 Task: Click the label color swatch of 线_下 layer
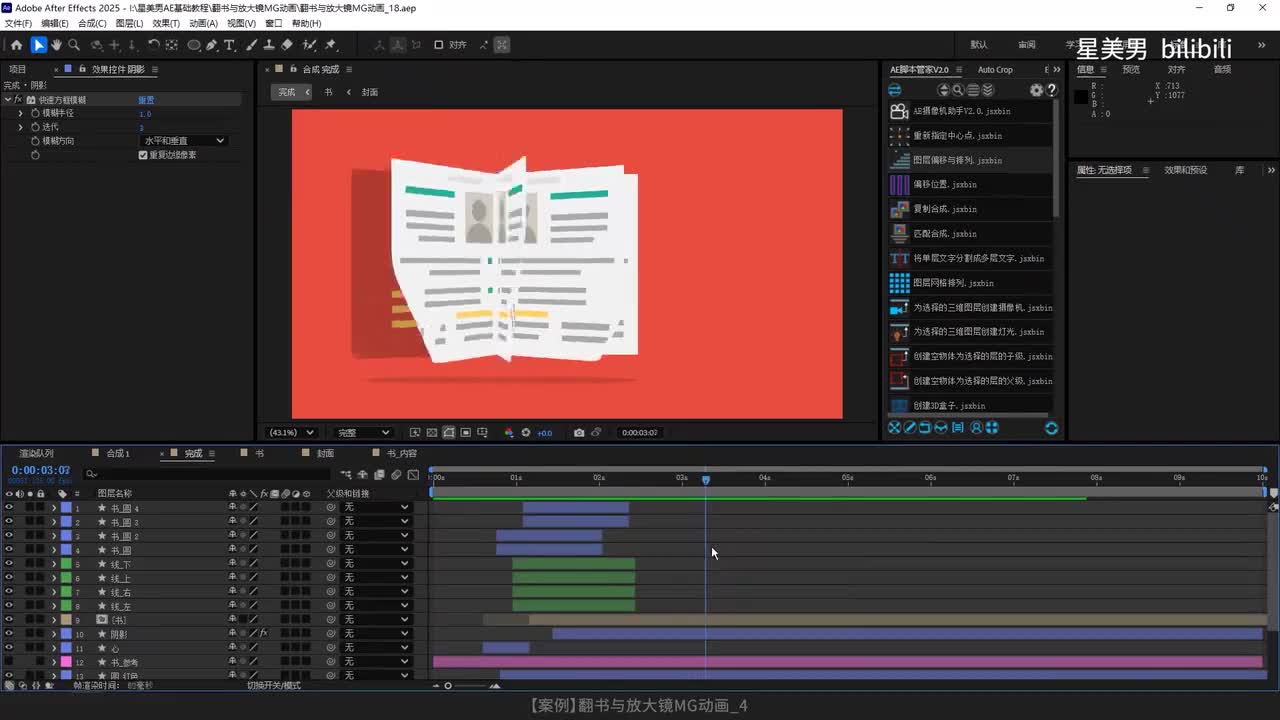point(66,564)
